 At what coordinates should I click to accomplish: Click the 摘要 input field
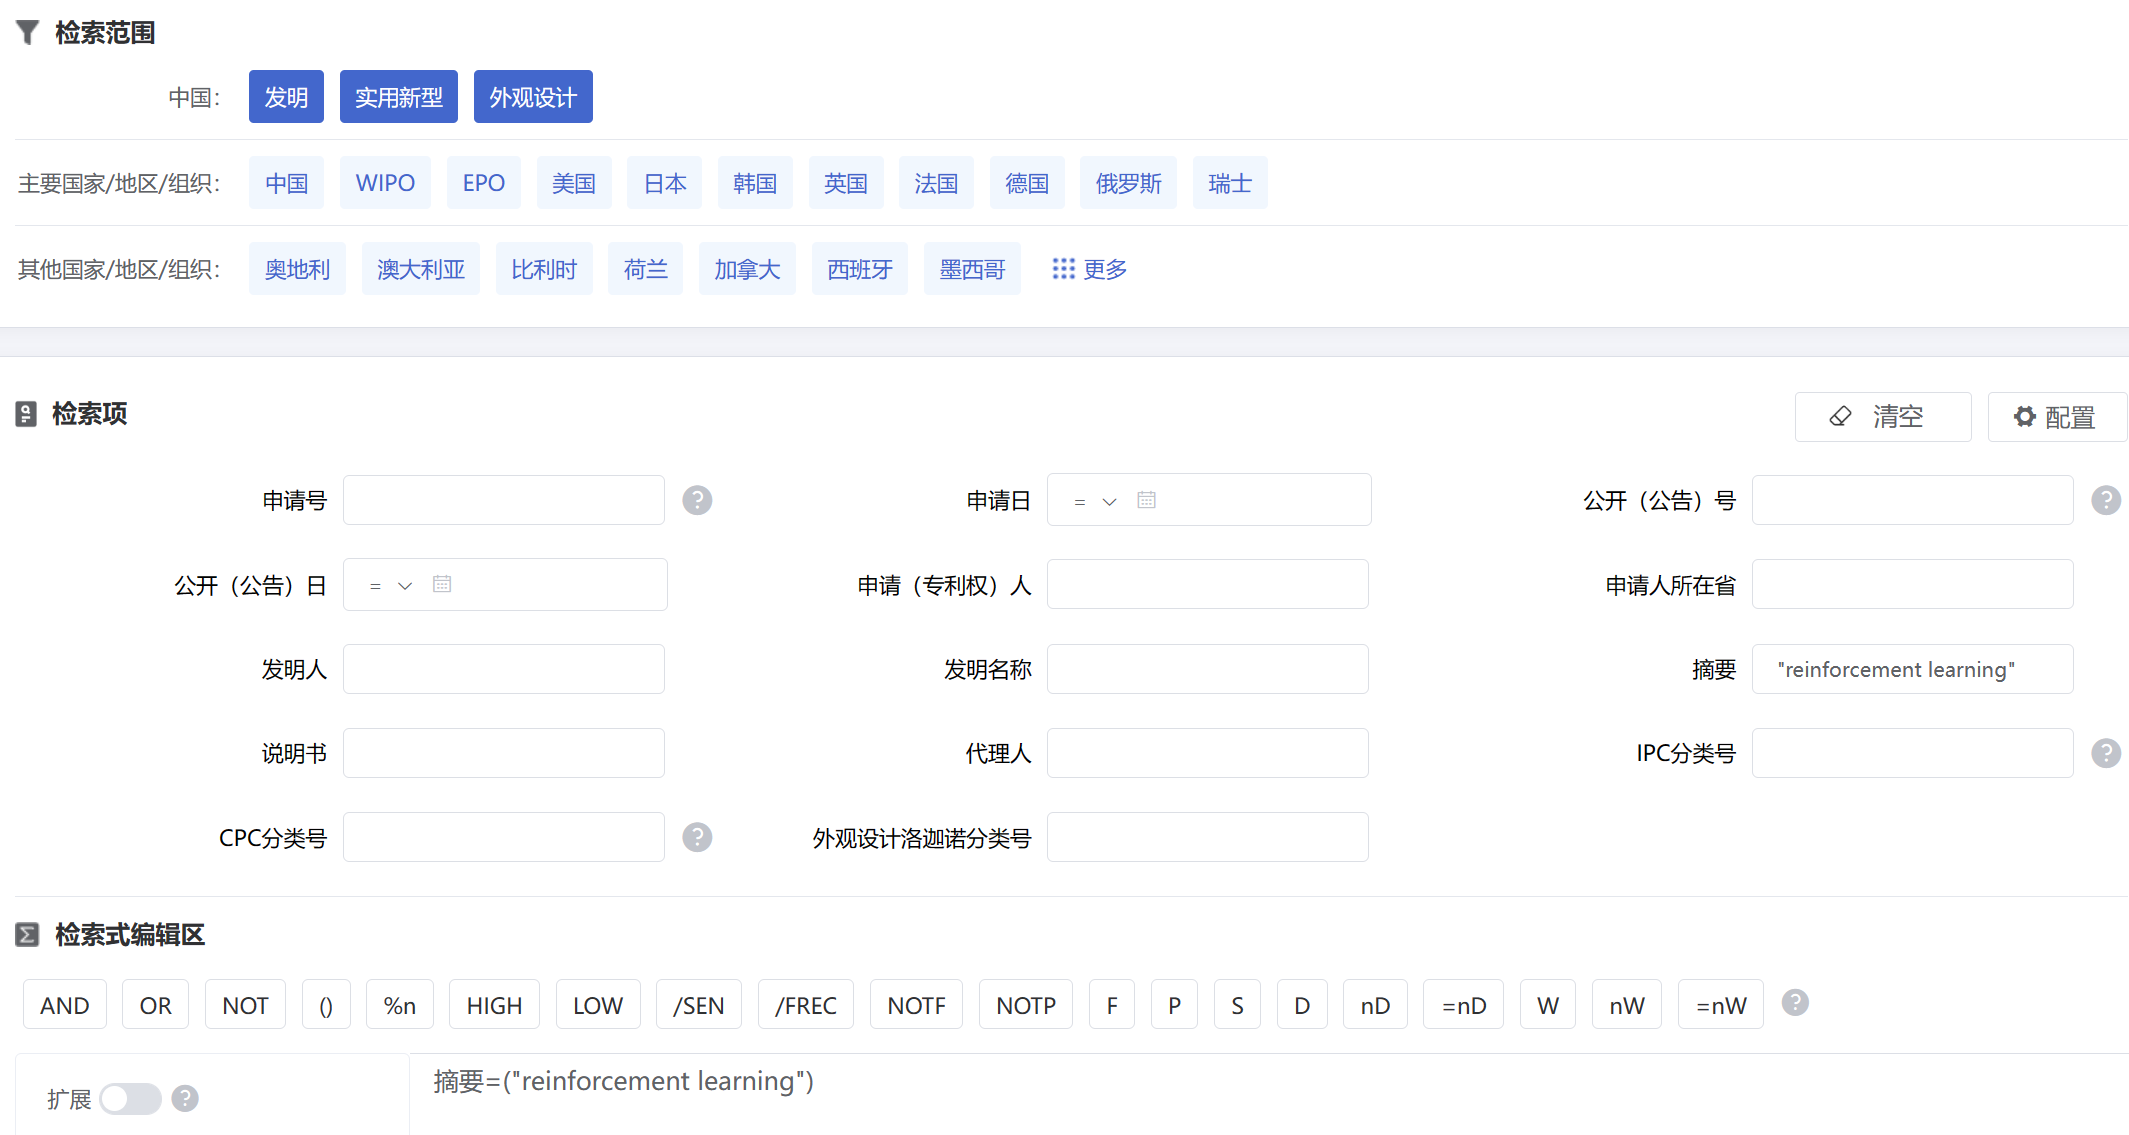click(1911, 669)
